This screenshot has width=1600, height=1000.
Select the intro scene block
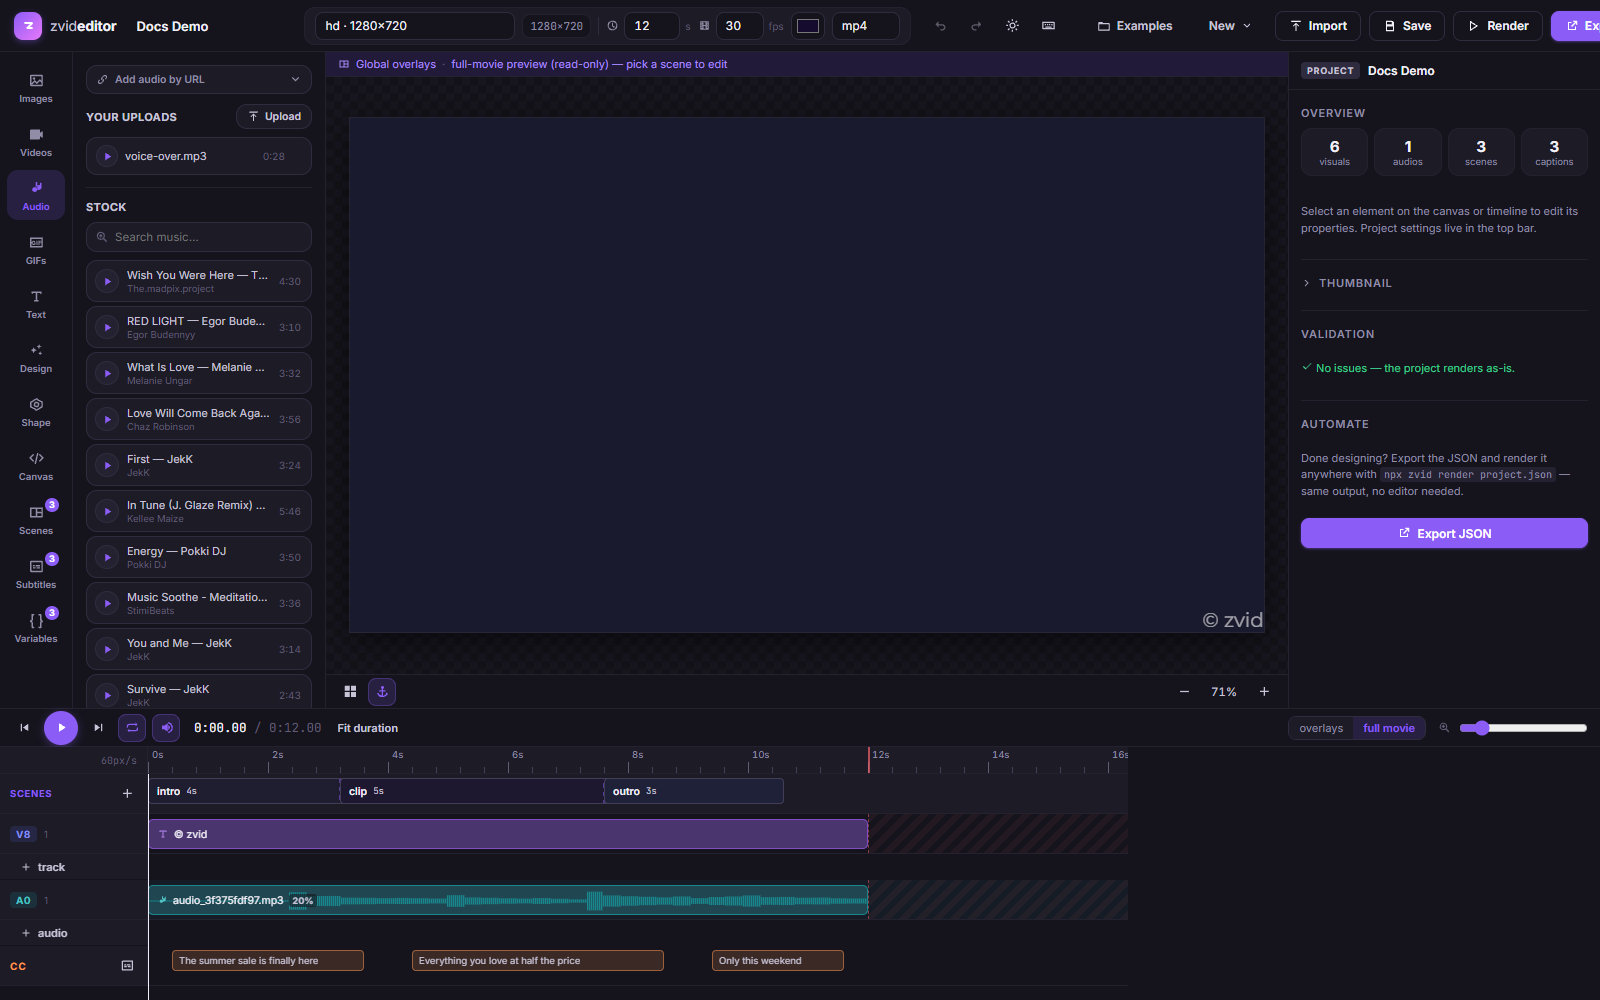click(244, 791)
